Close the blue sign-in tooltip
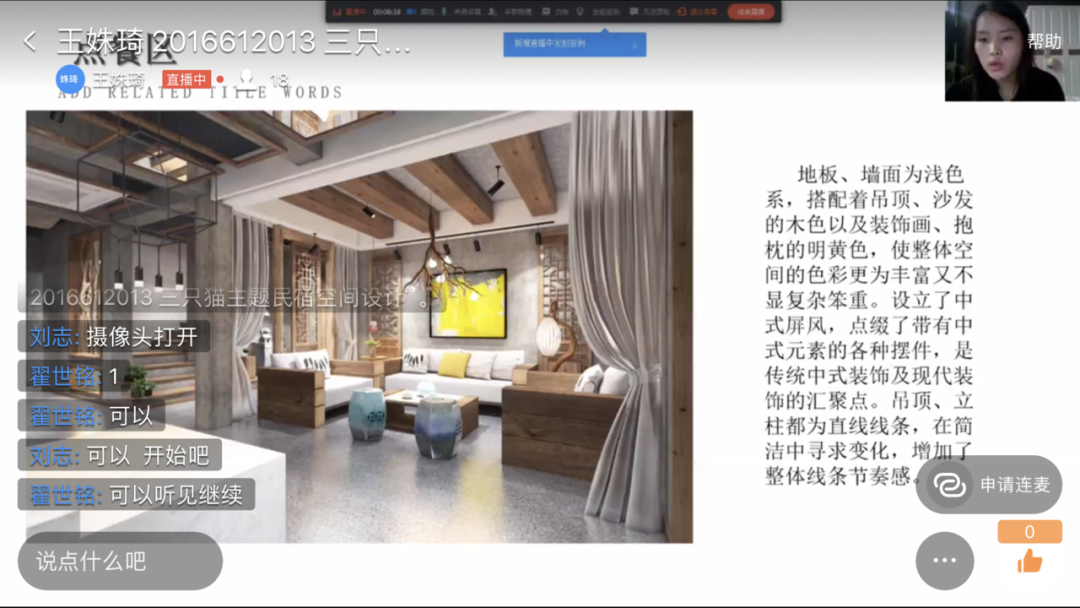The height and width of the screenshot is (608, 1080). tap(634, 45)
